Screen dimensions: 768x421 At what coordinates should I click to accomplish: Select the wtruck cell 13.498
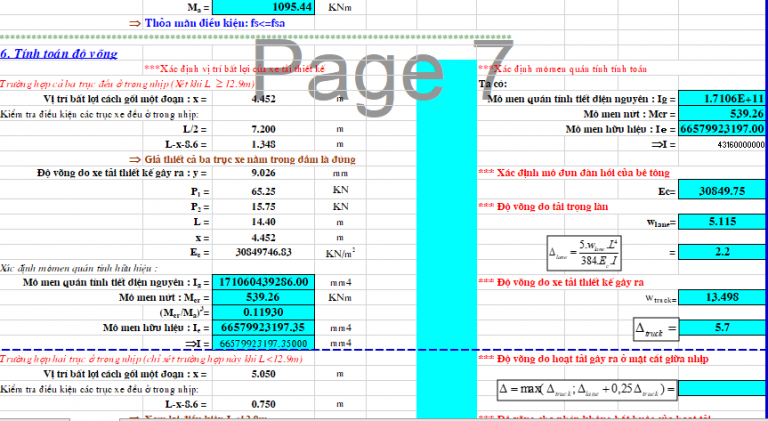point(723,298)
